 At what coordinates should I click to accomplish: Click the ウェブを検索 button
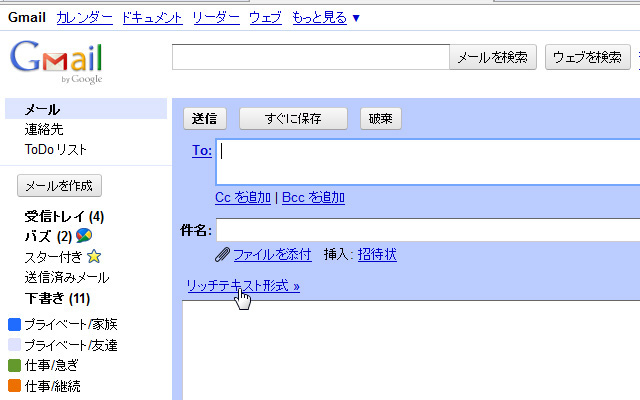tap(588, 57)
